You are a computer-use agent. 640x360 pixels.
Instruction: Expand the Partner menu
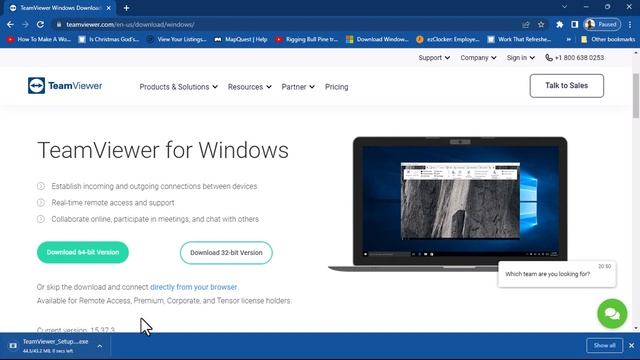pyautogui.click(x=298, y=87)
